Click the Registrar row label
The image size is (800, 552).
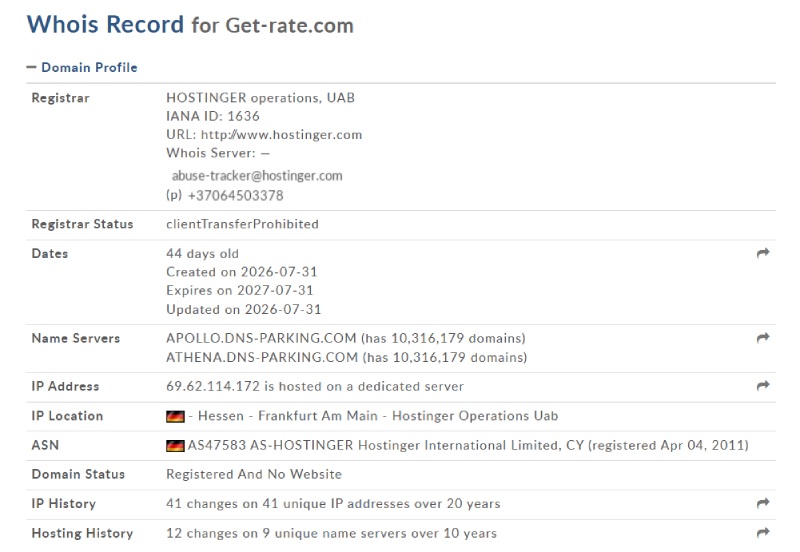(60, 98)
